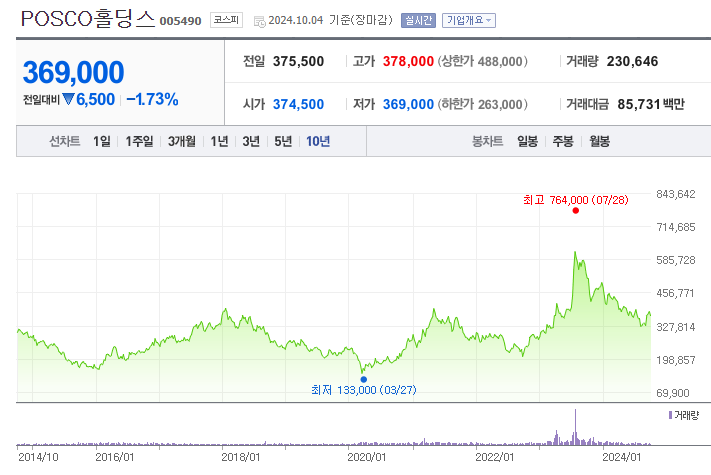Image resolution: width=711 pixels, height=475 pixels.
Task: Click the current price 369,000
Action: click(73, 72)
